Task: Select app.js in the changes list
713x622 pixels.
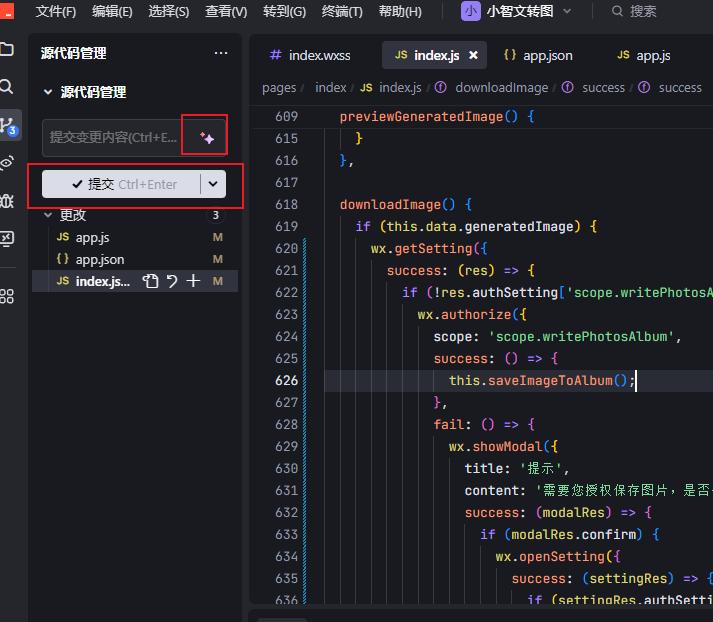Action: [x=92, y=237]
